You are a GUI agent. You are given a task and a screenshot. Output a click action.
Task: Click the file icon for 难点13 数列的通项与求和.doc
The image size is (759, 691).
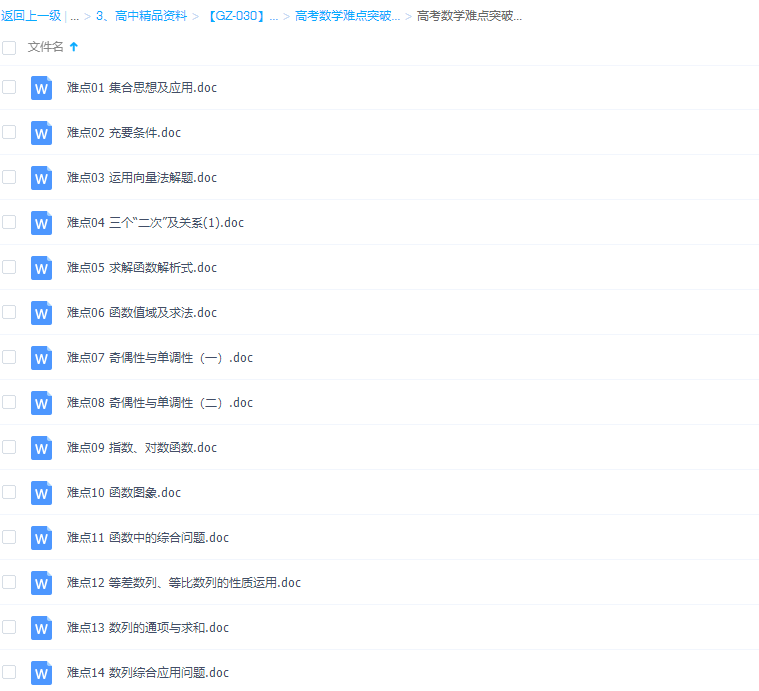pos(41,628)
